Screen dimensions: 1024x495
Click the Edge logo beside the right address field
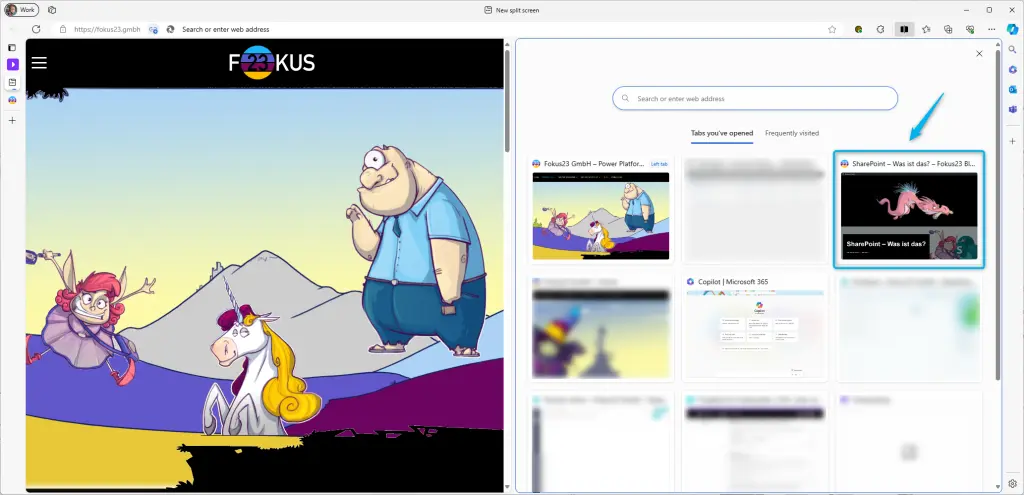pyautogui.click(x=170, y=29)
